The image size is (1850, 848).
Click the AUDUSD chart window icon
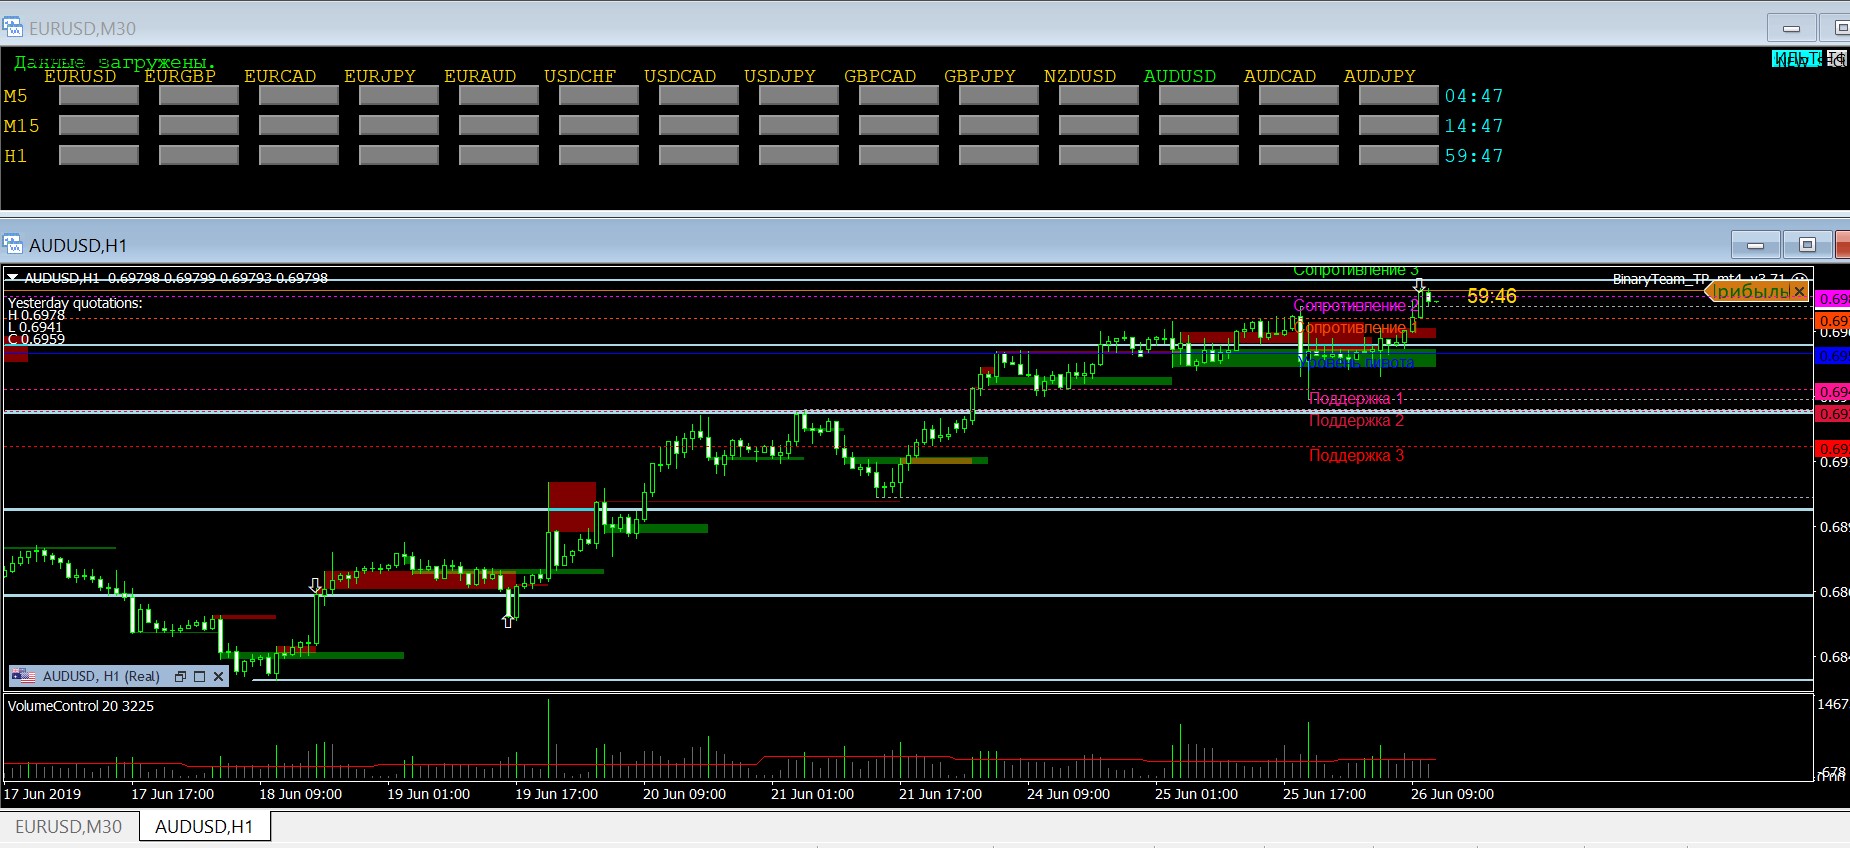(x=12, y=245)
